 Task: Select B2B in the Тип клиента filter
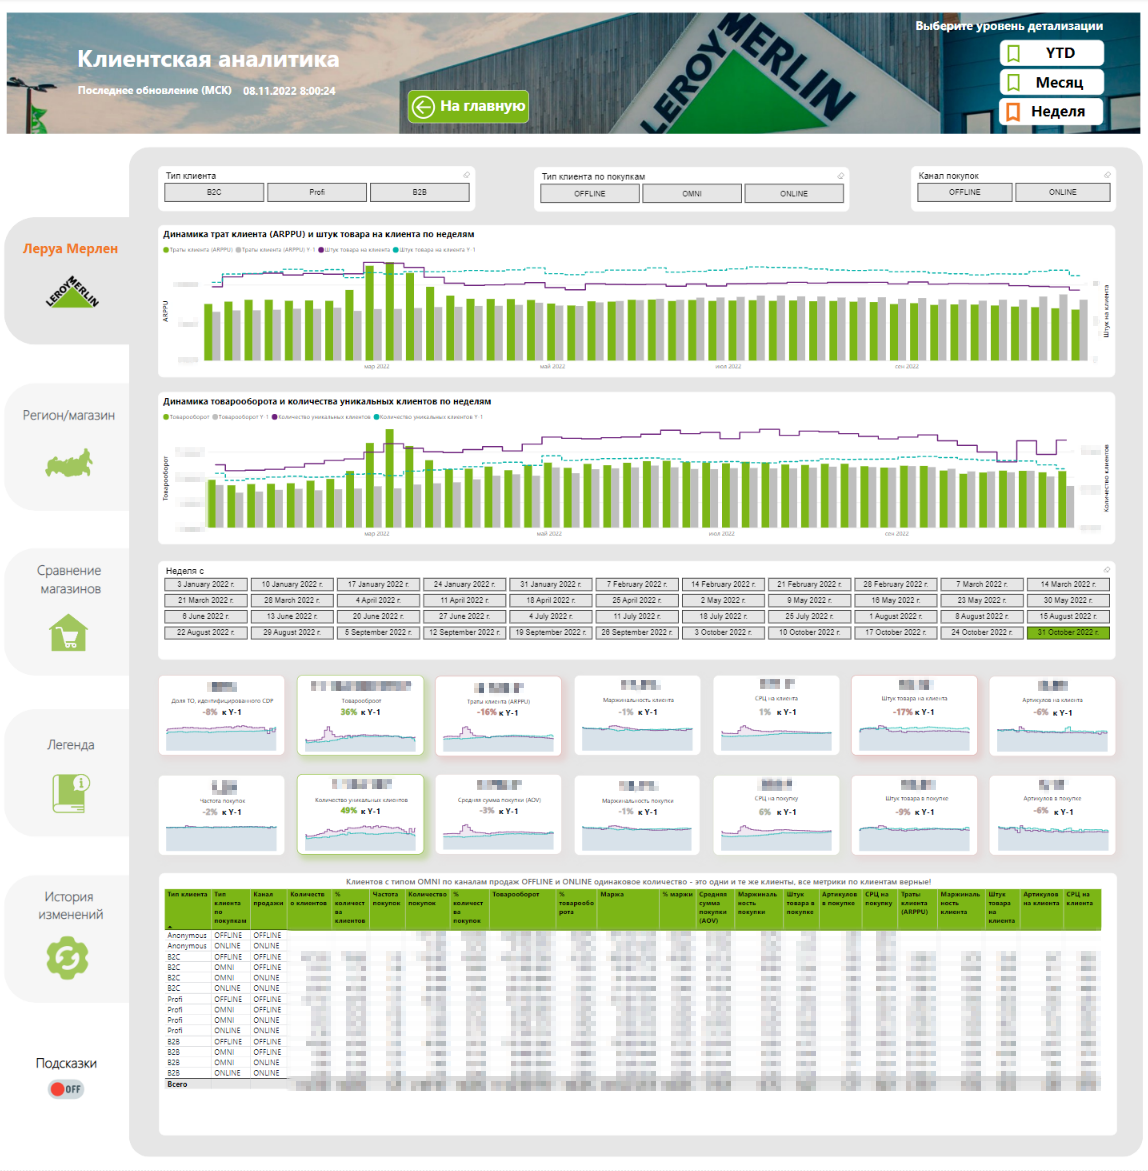pyautogui.click(x=420, y=192)
